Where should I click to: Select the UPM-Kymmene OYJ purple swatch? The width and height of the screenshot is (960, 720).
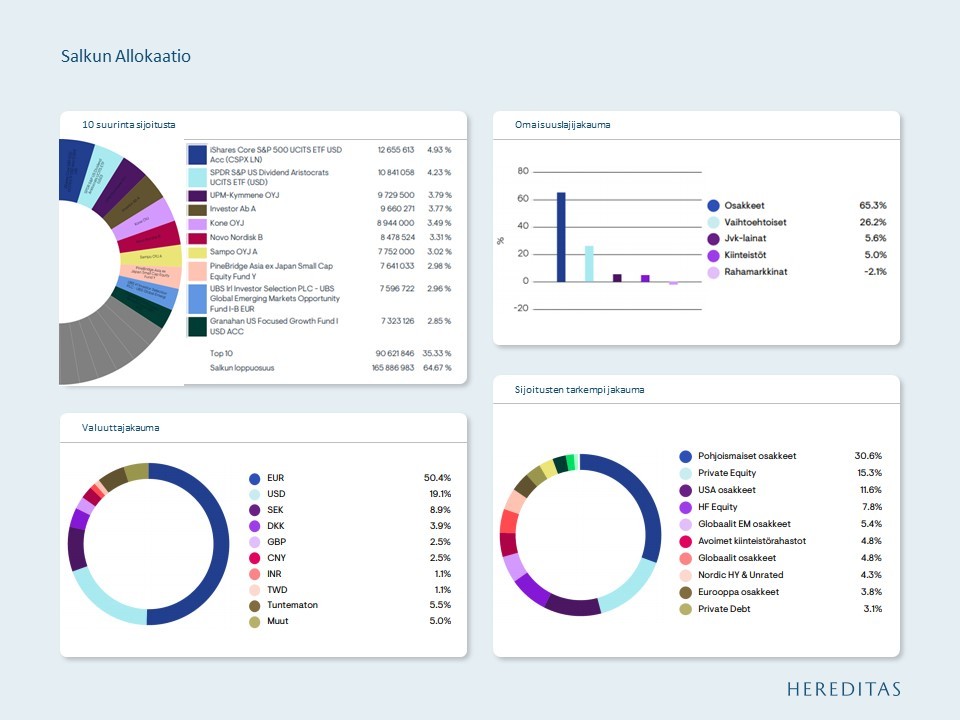point(197,196)
